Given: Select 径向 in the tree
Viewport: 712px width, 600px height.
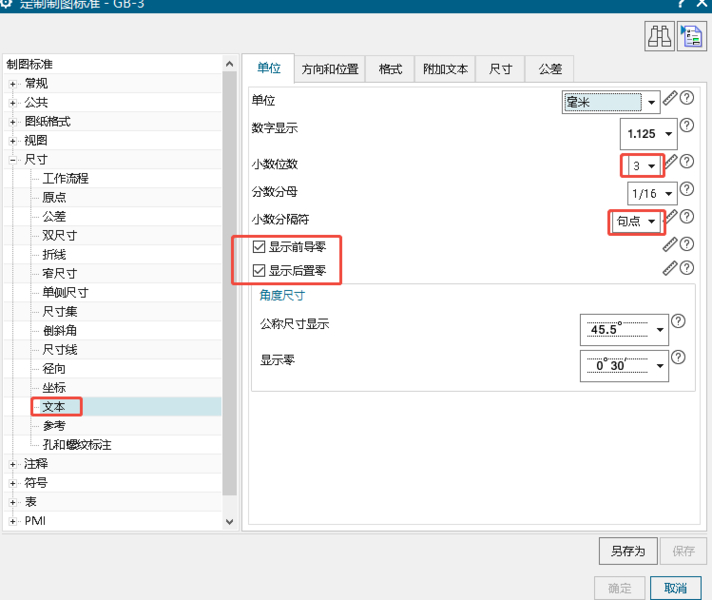Looking at the screenshot, I should 54,369.
